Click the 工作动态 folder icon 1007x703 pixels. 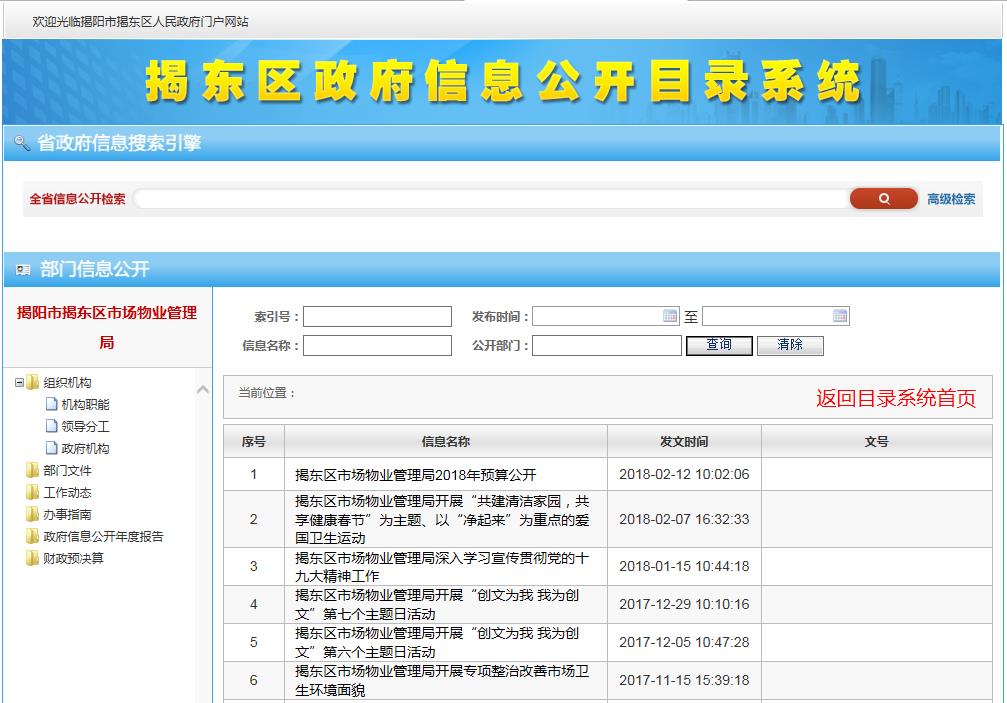coord(33,492)
